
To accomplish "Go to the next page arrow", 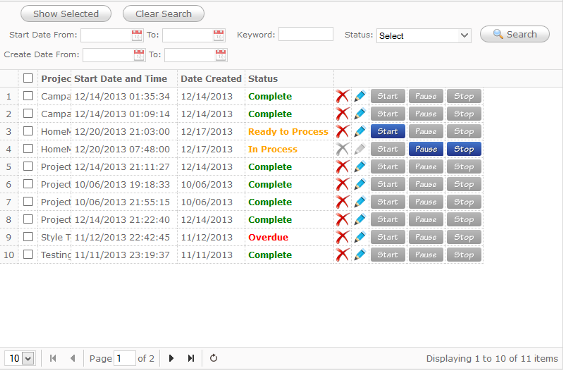I will 171,358.
